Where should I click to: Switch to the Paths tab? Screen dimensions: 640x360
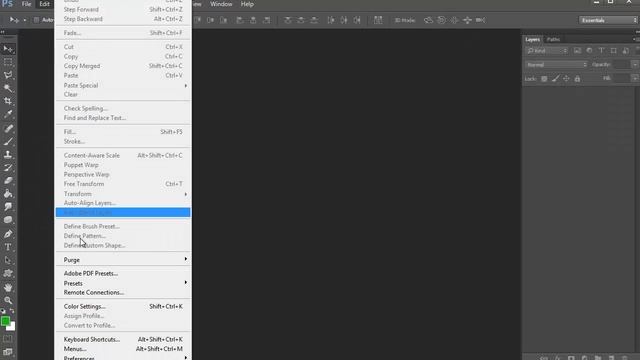pyautogui.click(x=553, y=40)
